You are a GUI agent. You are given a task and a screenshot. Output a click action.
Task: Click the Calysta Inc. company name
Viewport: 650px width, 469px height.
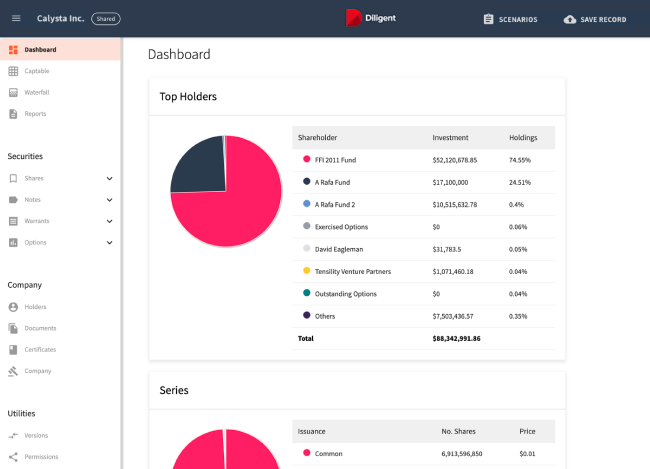[61, 19]
